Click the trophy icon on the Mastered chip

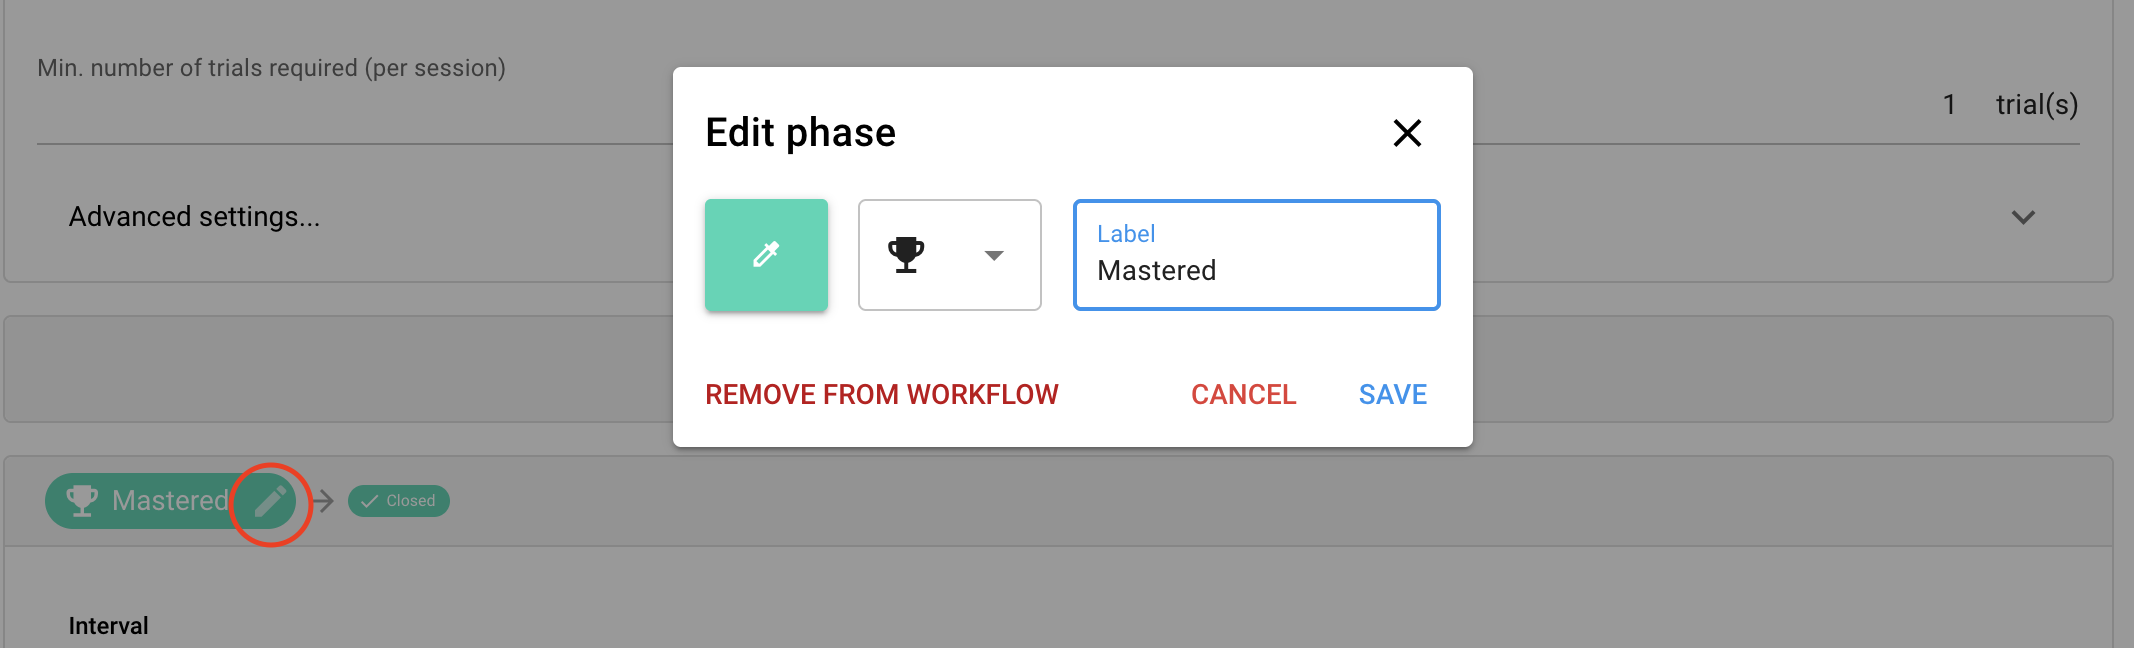(82, 500)
